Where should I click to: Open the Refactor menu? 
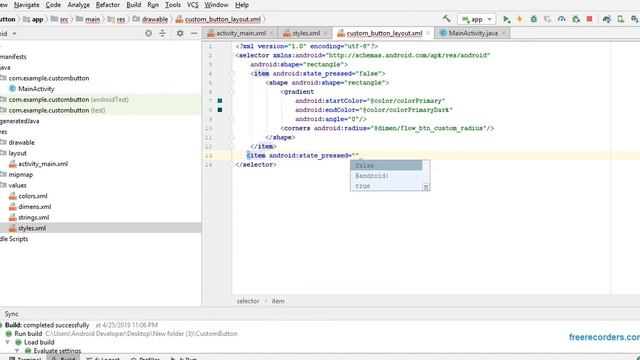tap(108, 5)
